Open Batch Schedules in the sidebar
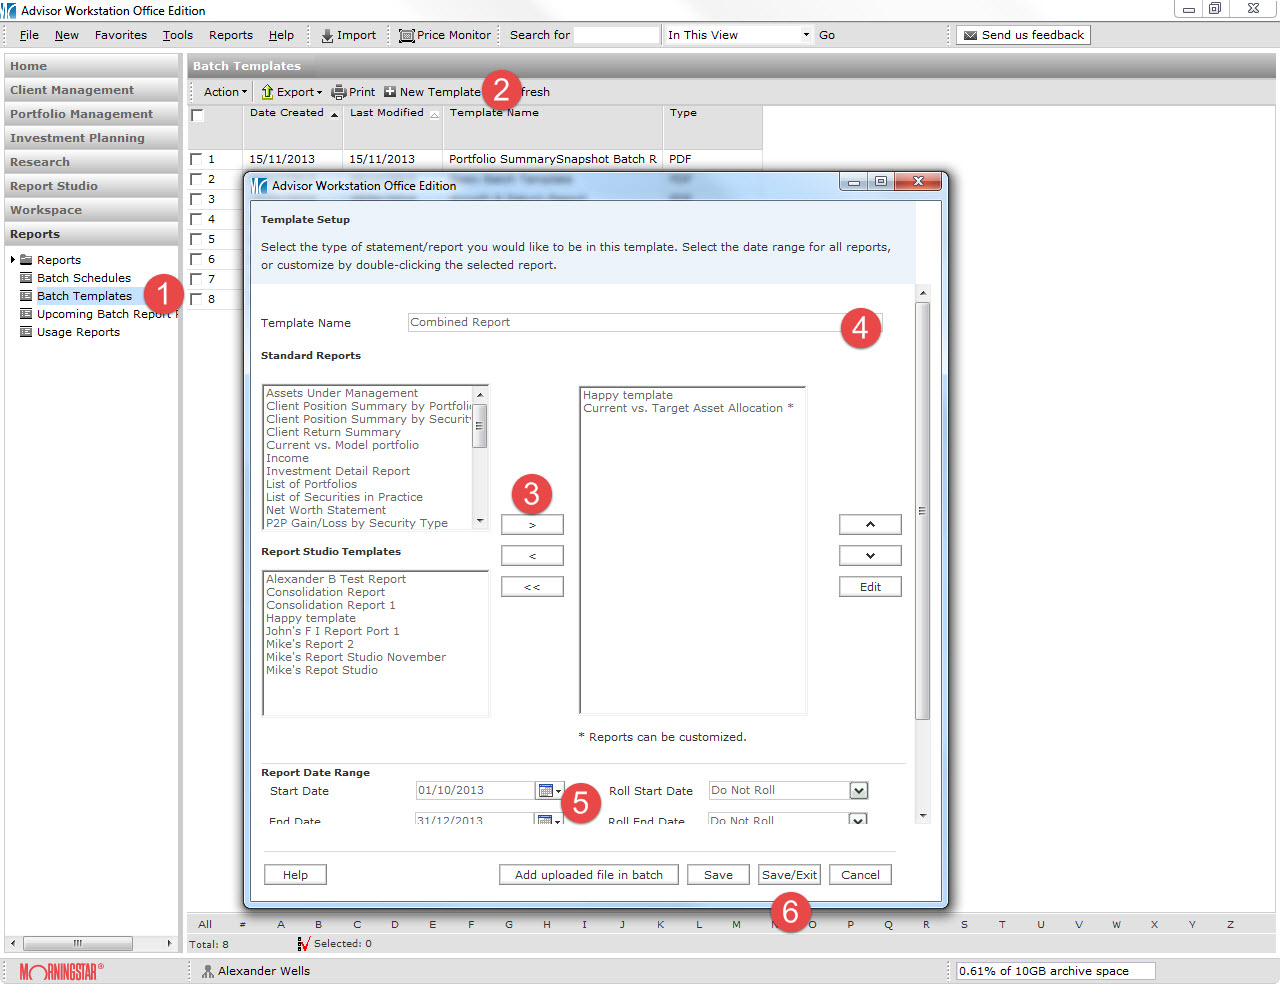 84,278
